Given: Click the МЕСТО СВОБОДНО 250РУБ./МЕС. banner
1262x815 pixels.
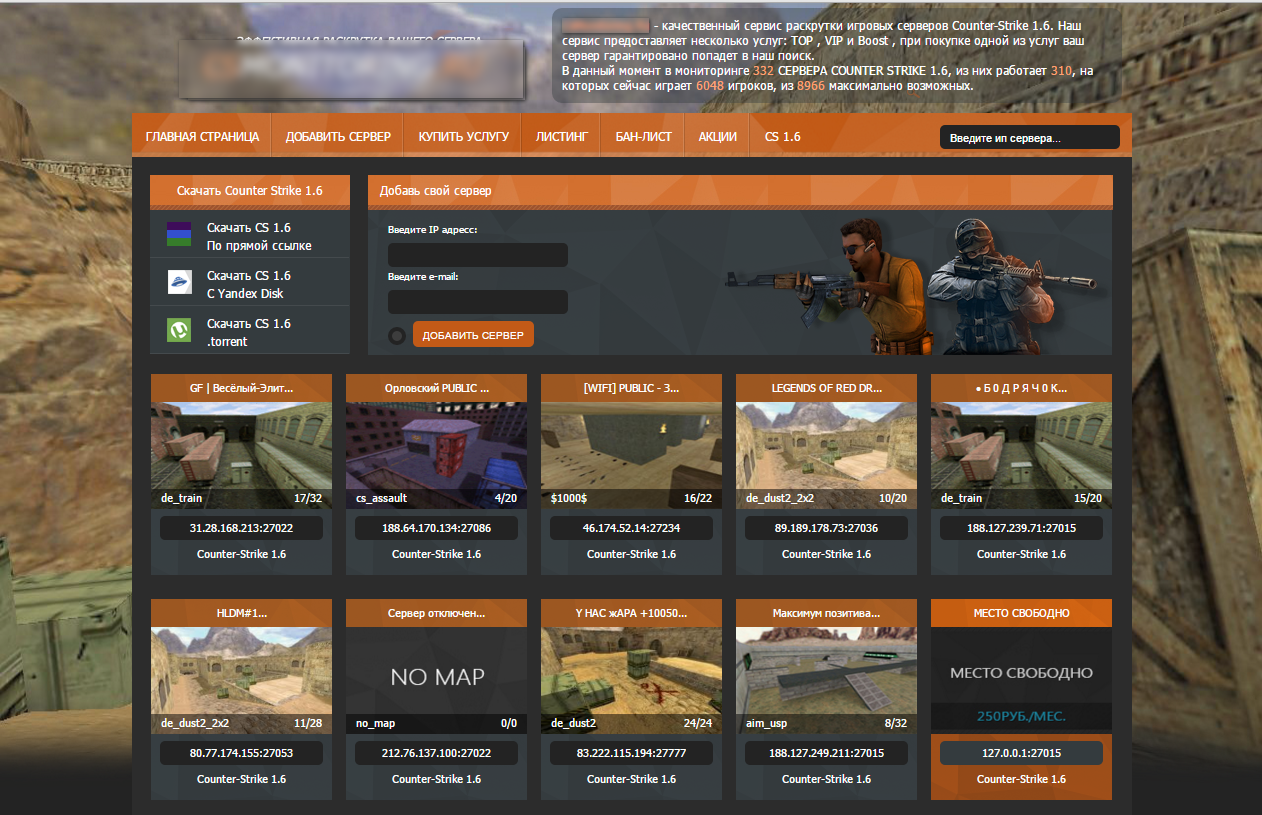Looking at the screenshot, I should [1021, 680].
